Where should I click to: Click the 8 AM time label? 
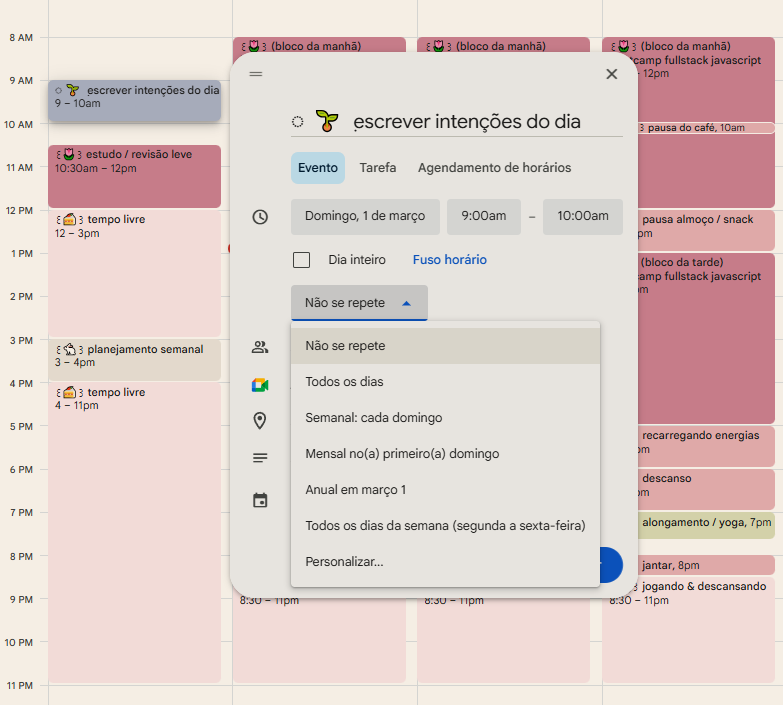(x=21, y=37)
